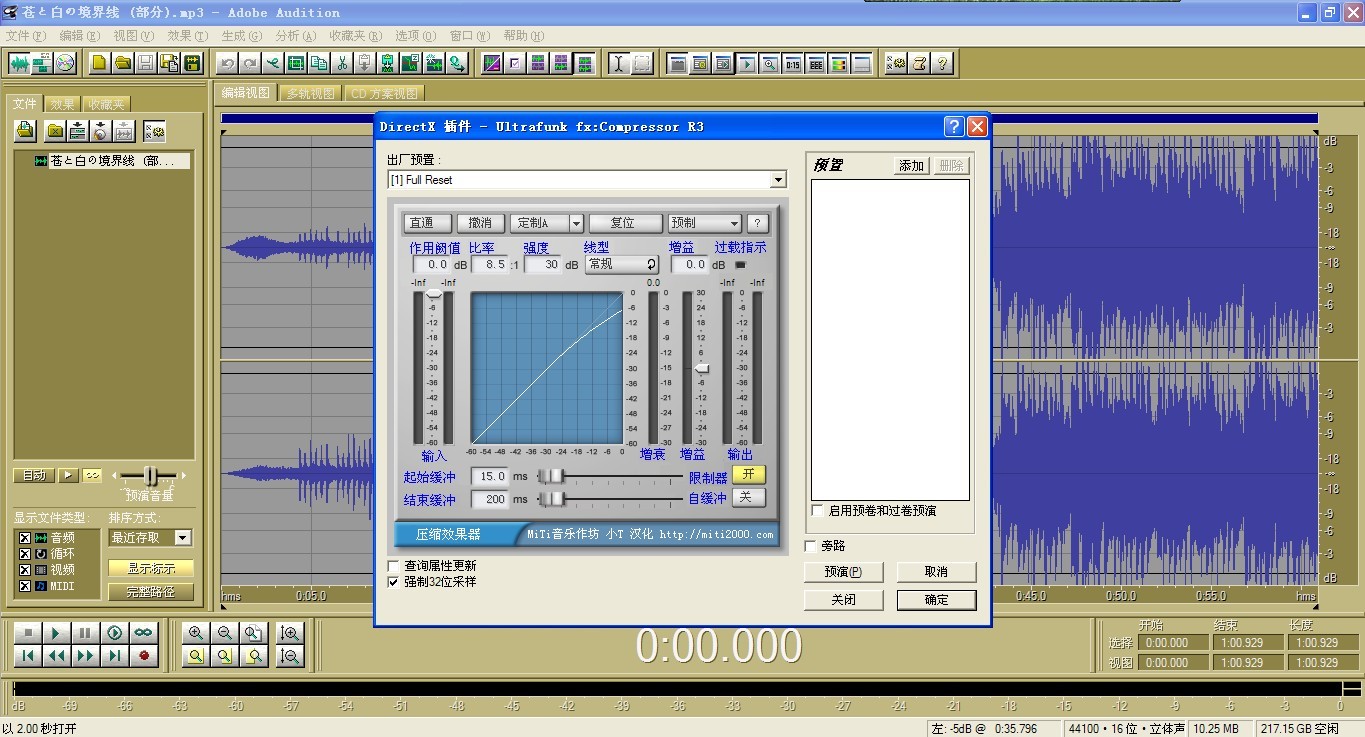Turn the 限制器 limiter 开 toggle
1365x737 pixels.
[748, 475]
